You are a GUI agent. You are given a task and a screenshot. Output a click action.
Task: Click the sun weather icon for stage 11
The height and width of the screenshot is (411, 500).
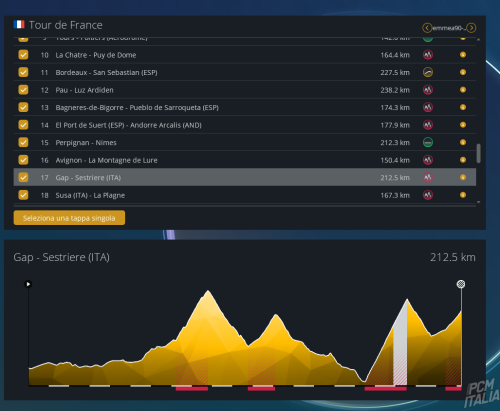click(463, 72)
